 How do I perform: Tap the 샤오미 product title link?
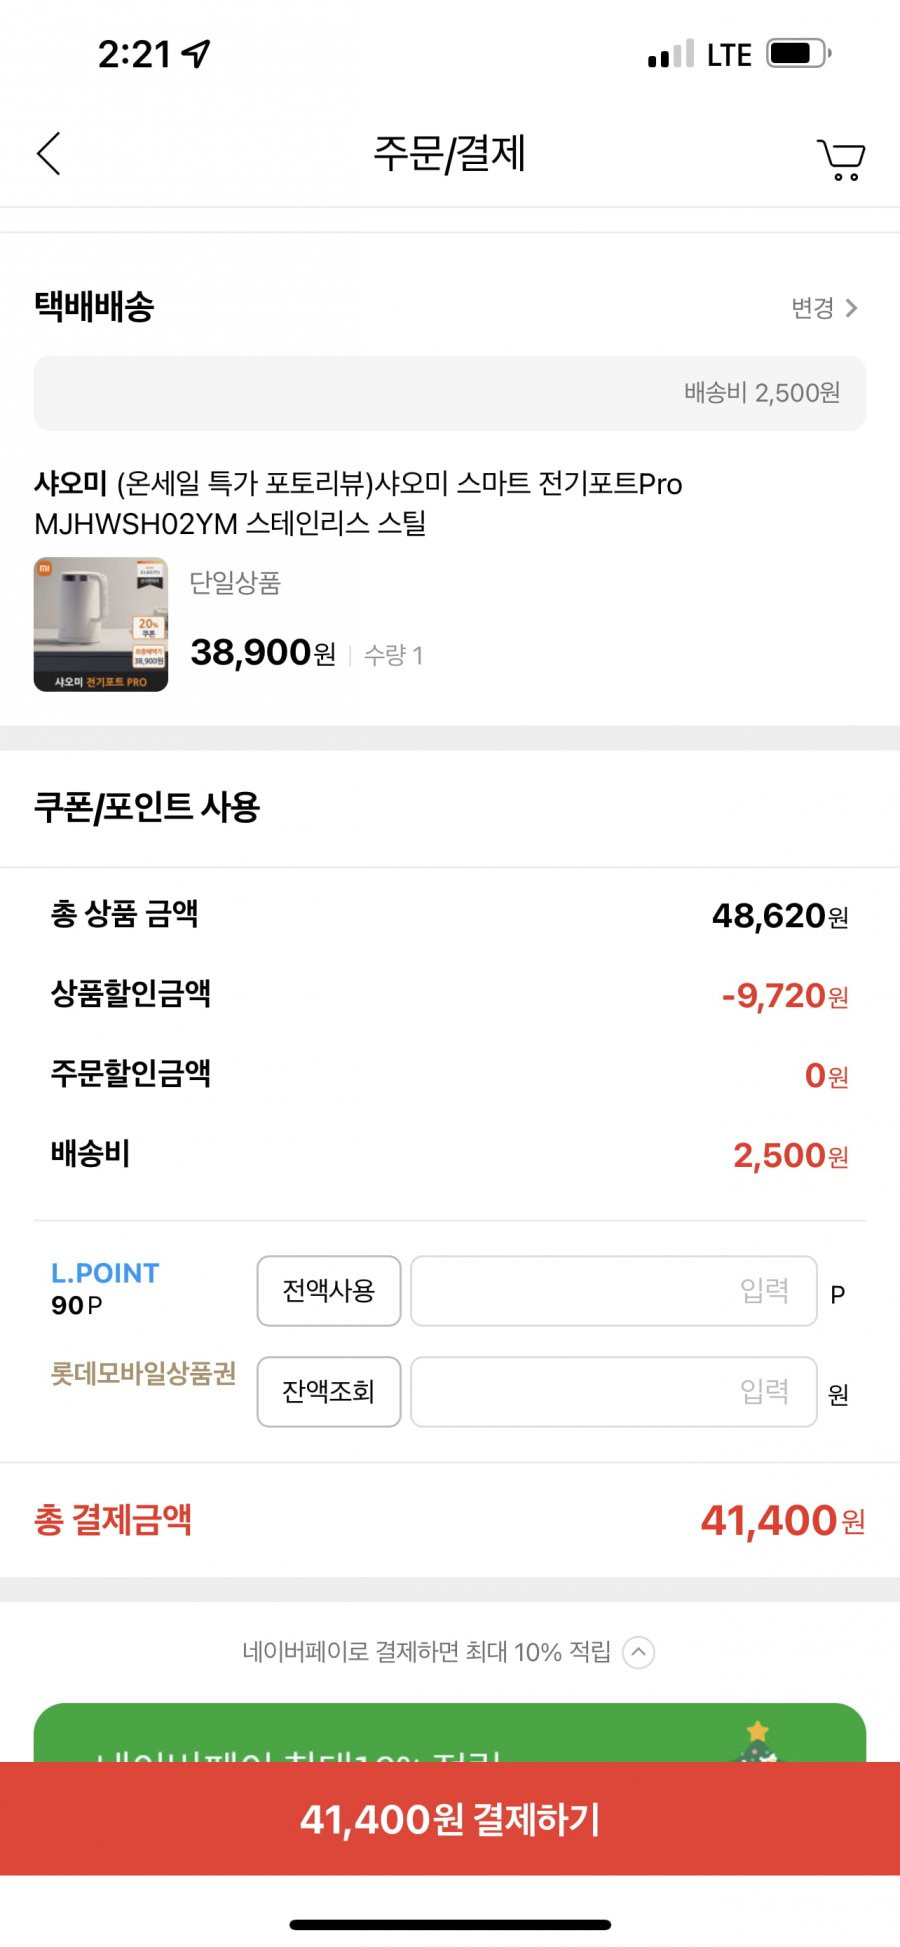coord(358,503)
